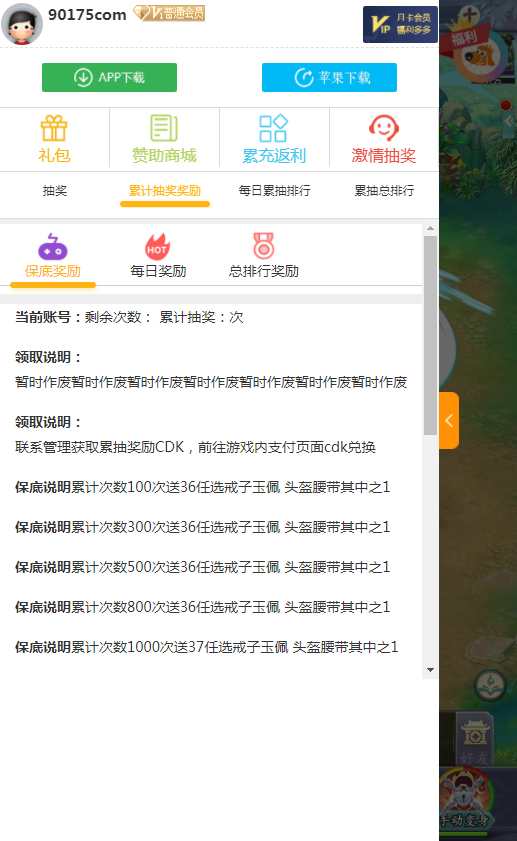Click the vertical scrollbar thumb

430,335
